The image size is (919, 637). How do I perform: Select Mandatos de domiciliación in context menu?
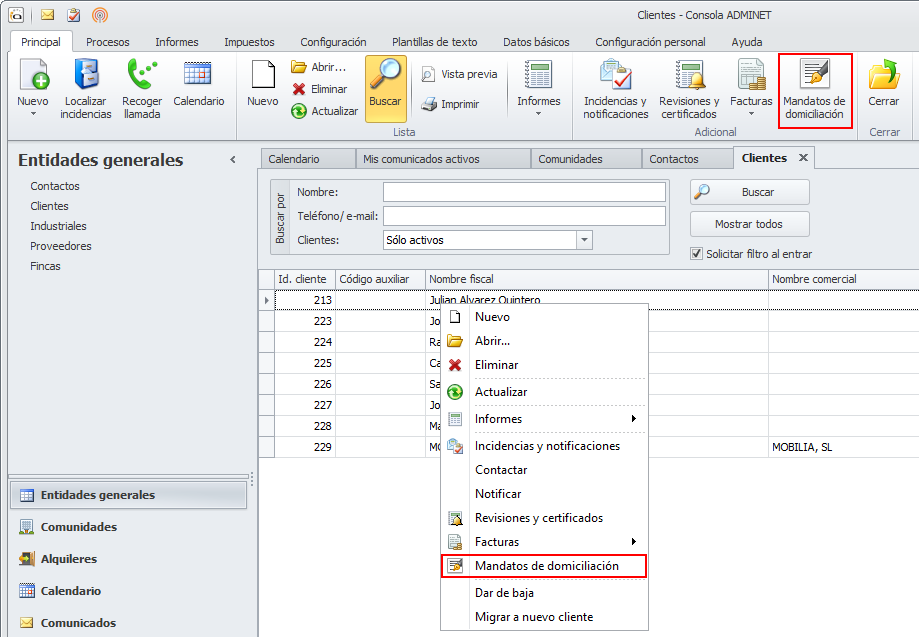coord(546,566)
